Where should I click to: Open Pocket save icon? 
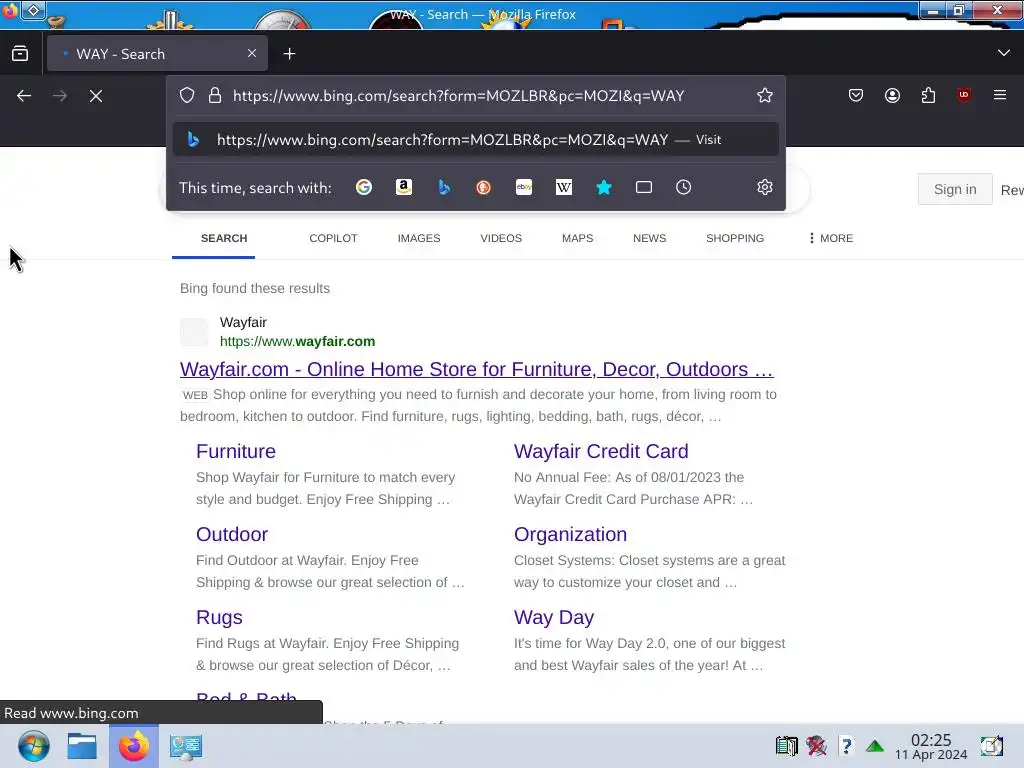(x=856, y=95)
